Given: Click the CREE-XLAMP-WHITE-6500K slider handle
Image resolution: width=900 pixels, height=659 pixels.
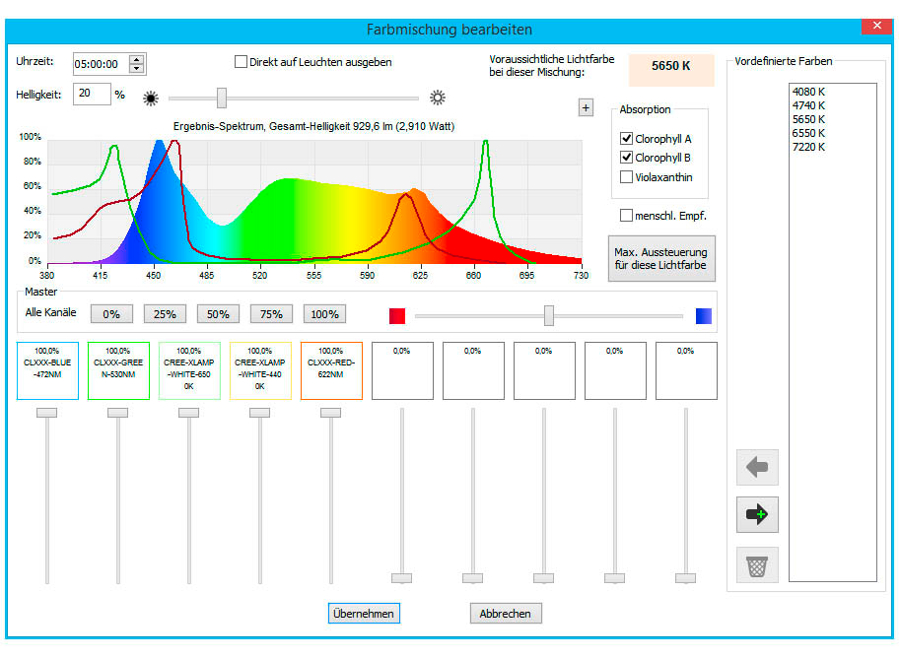Looking at the screenshot, I should [189, 413].
